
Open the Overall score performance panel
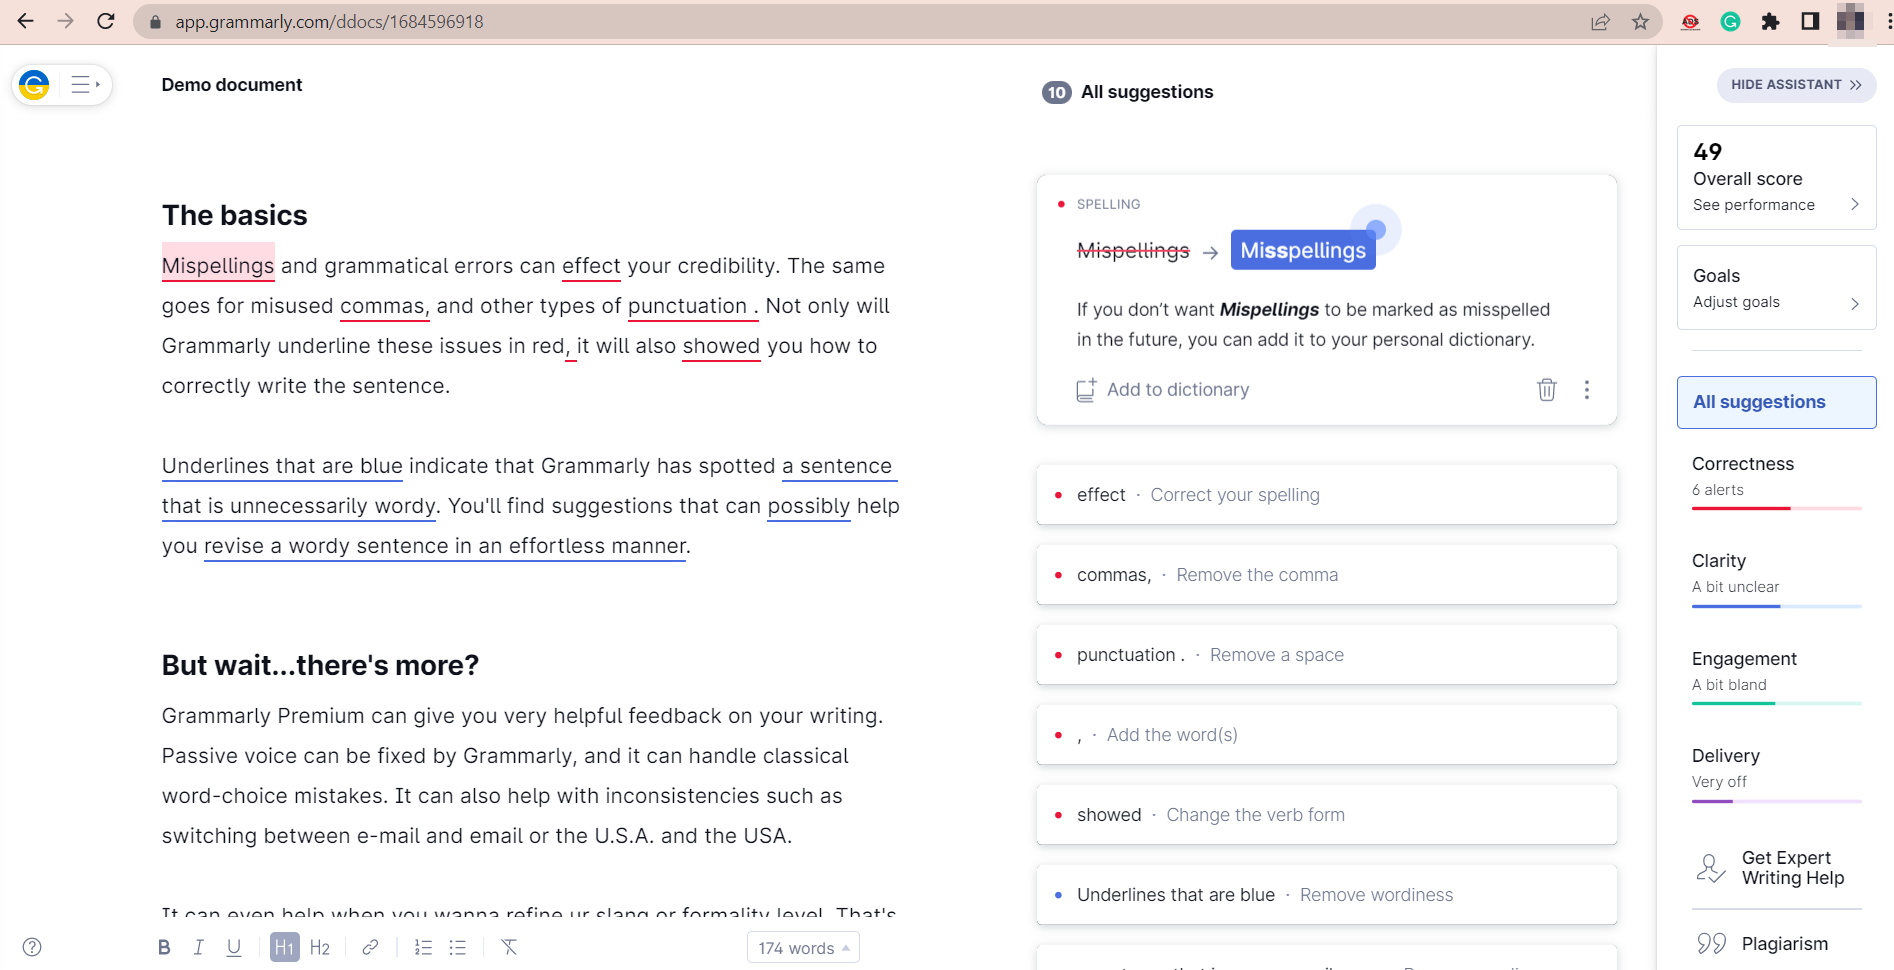coord(1776,178)
